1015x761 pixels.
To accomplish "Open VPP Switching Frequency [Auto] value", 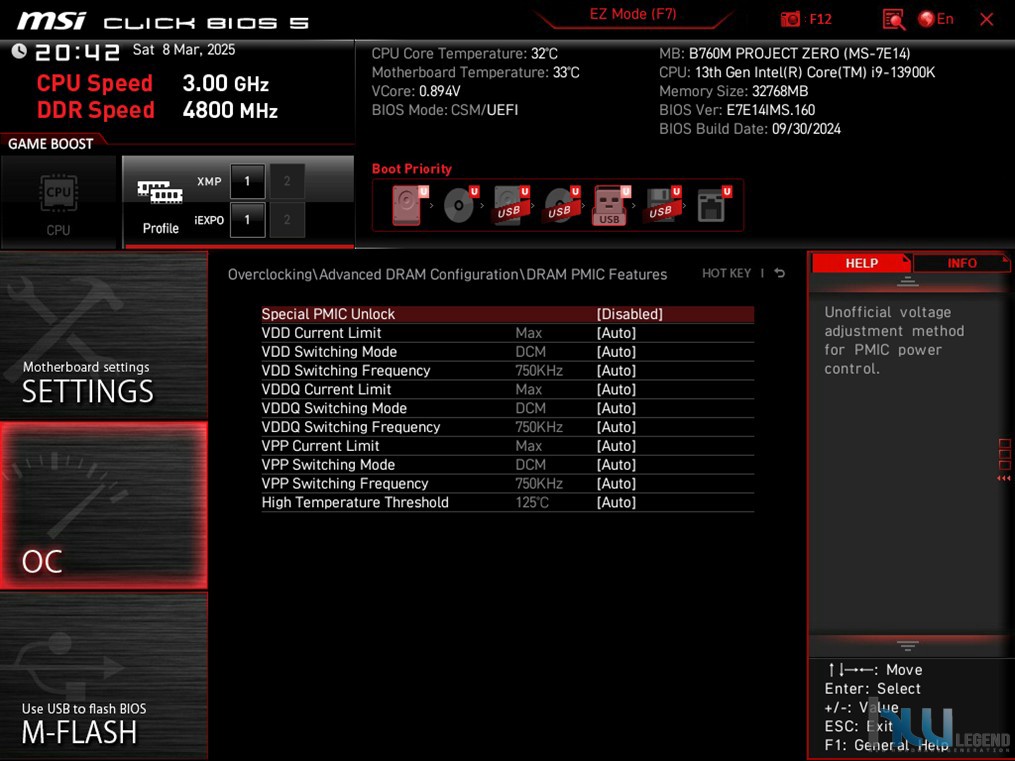I will pos(616,483).
